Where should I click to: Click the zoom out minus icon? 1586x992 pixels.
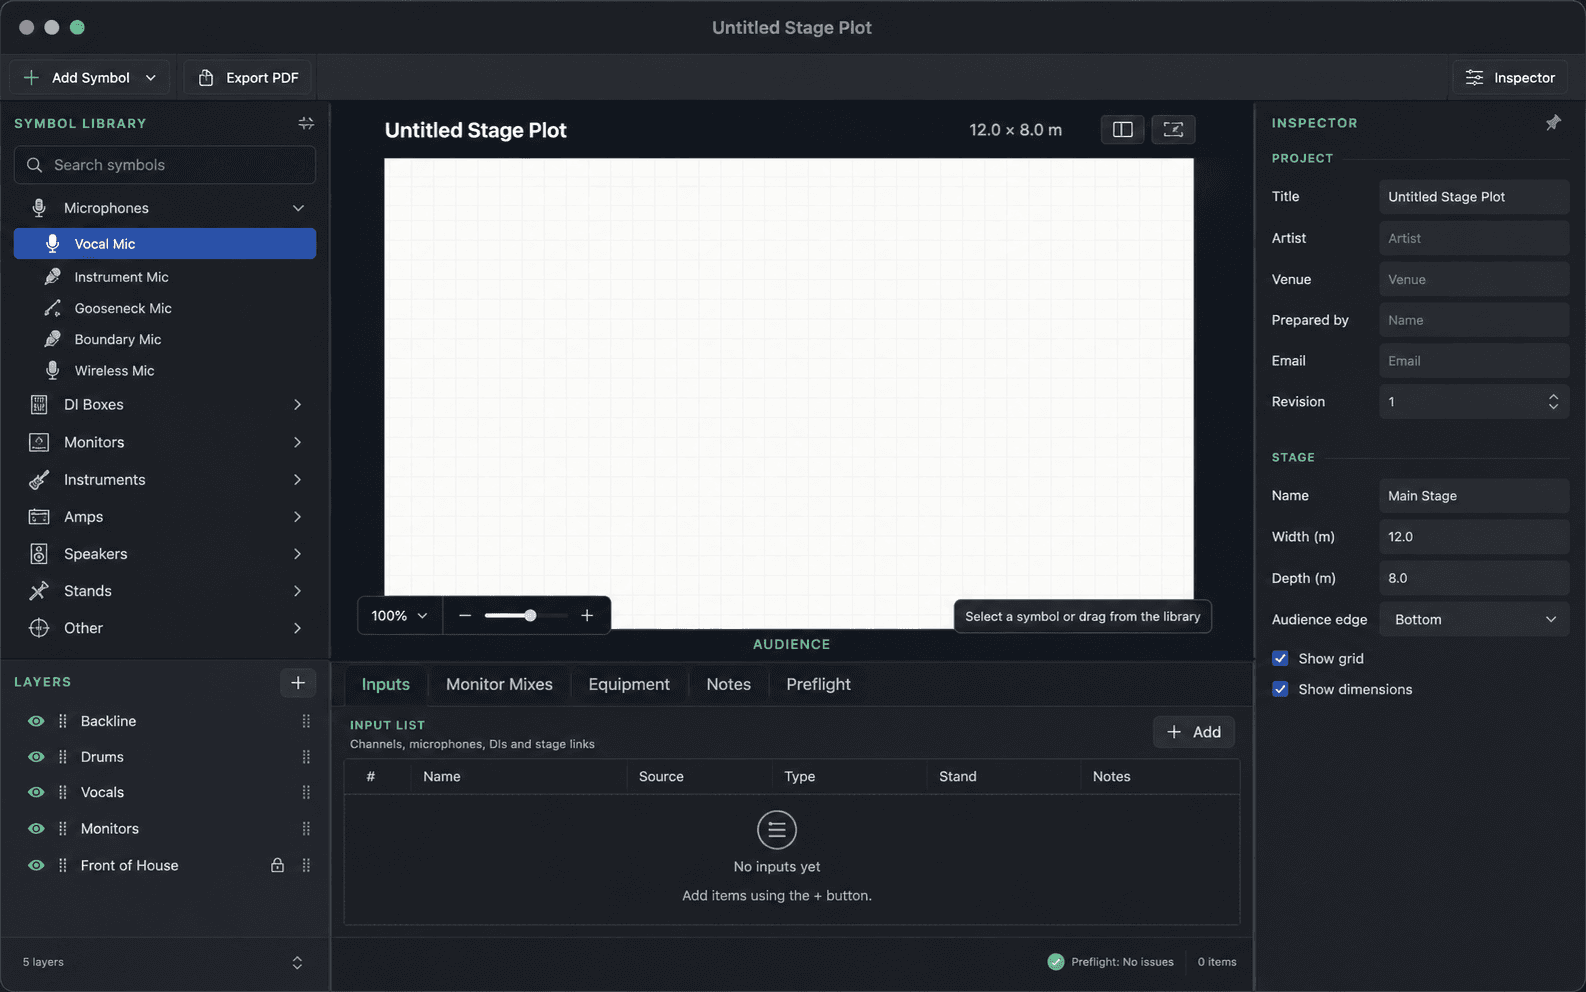[465, 616]
